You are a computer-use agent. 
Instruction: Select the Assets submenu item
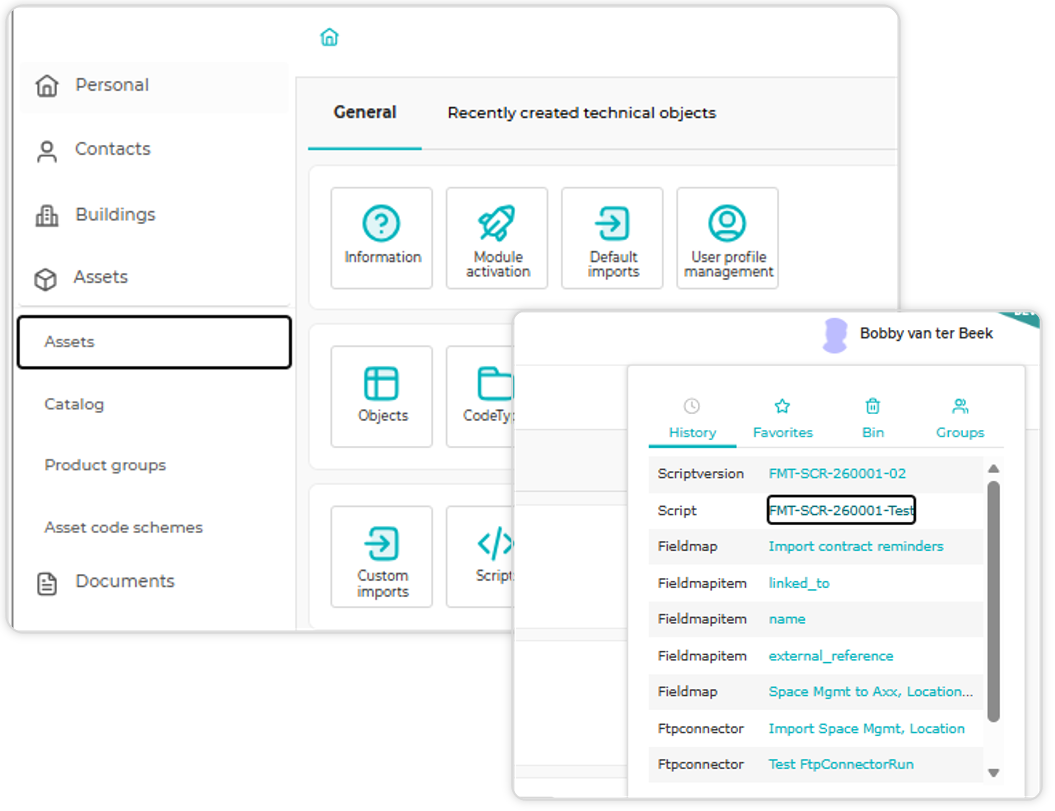tap(154, 342)
